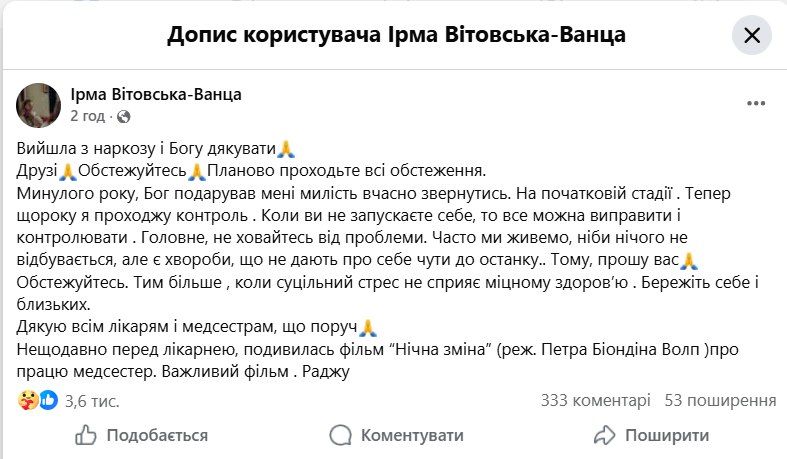
Task: Open the author name Ірма Вітовська-Ванца link
Action: [x=156, y=95]
